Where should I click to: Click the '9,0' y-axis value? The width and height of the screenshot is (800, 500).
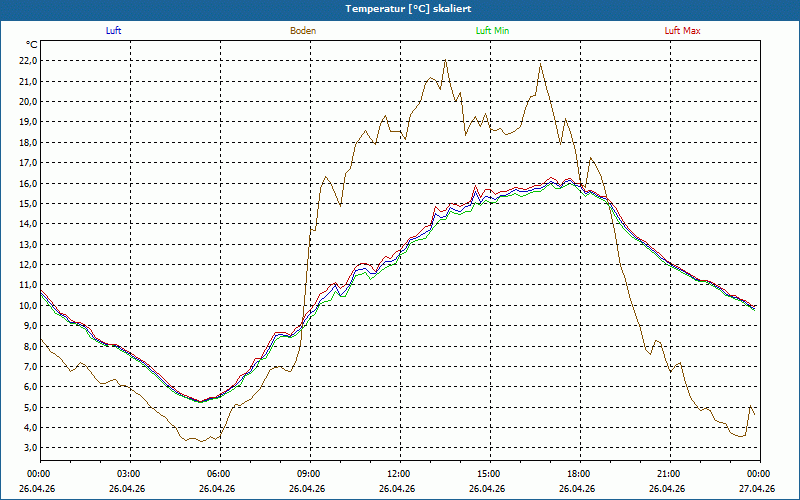click(x=31, y=326)
